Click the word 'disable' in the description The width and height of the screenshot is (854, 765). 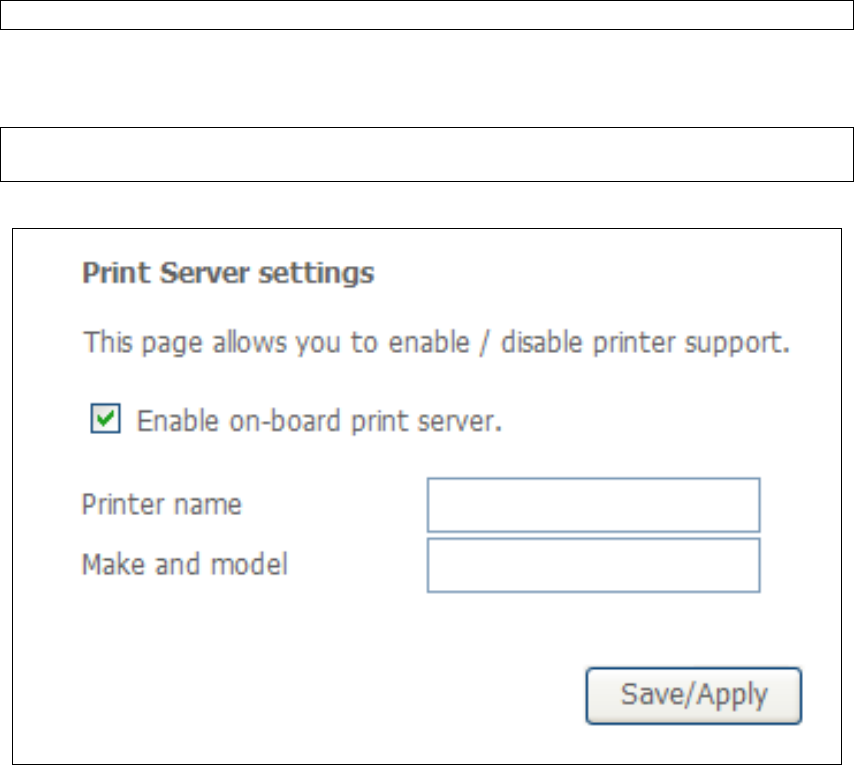(541, 342)
